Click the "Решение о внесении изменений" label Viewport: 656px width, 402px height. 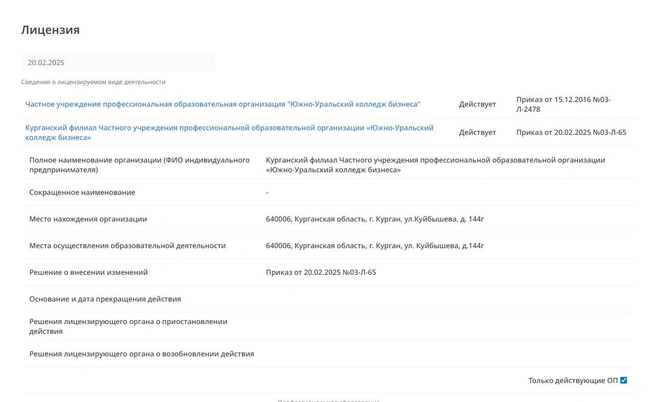pyautogui.click(x=88, y=272)
